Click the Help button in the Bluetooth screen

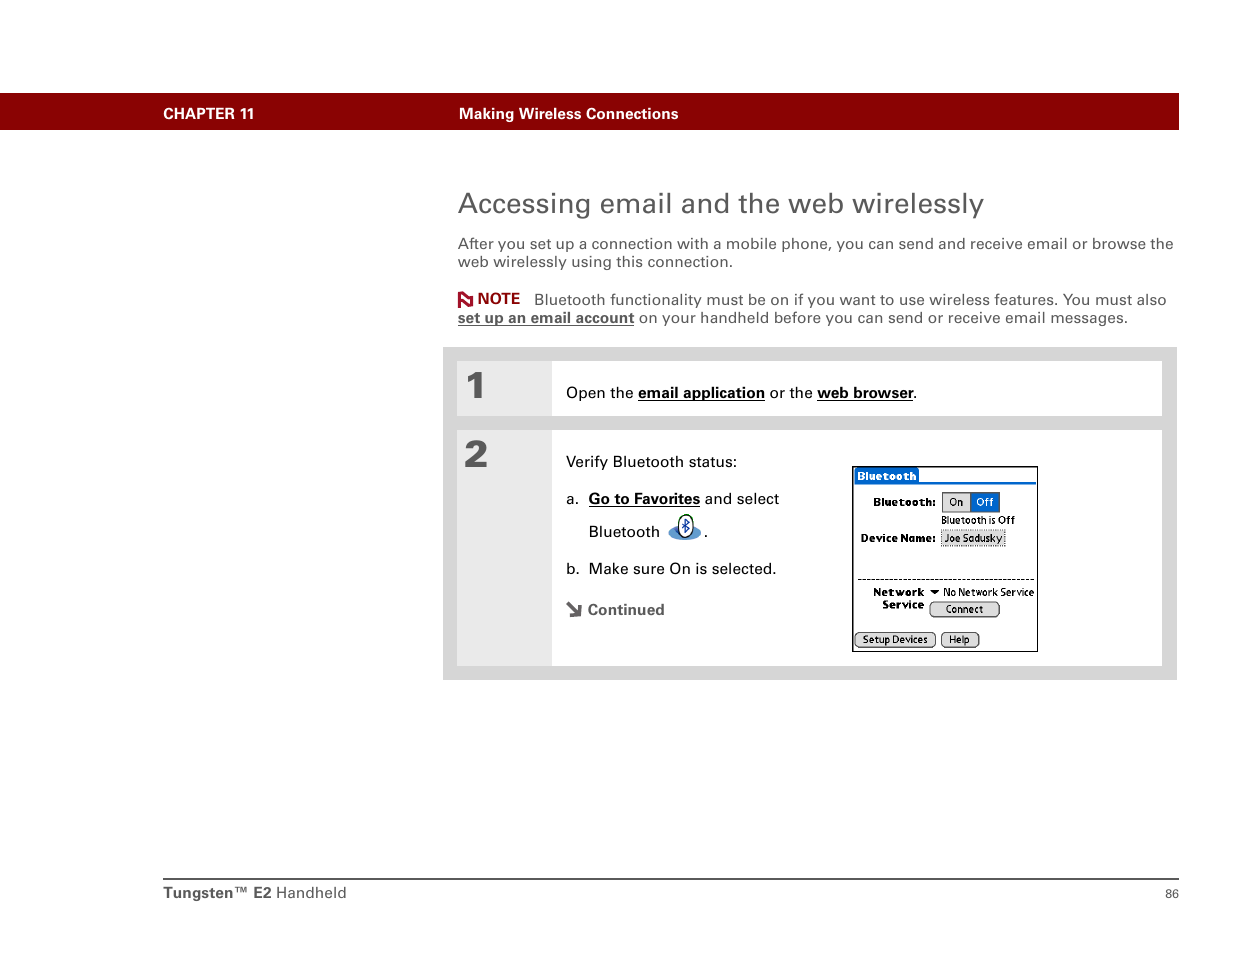point(959,639)
